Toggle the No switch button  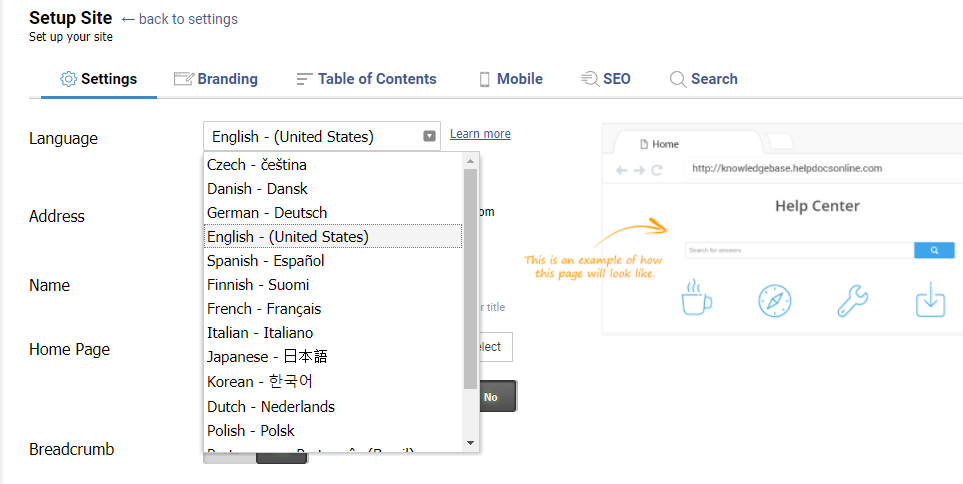pos(491,397)
